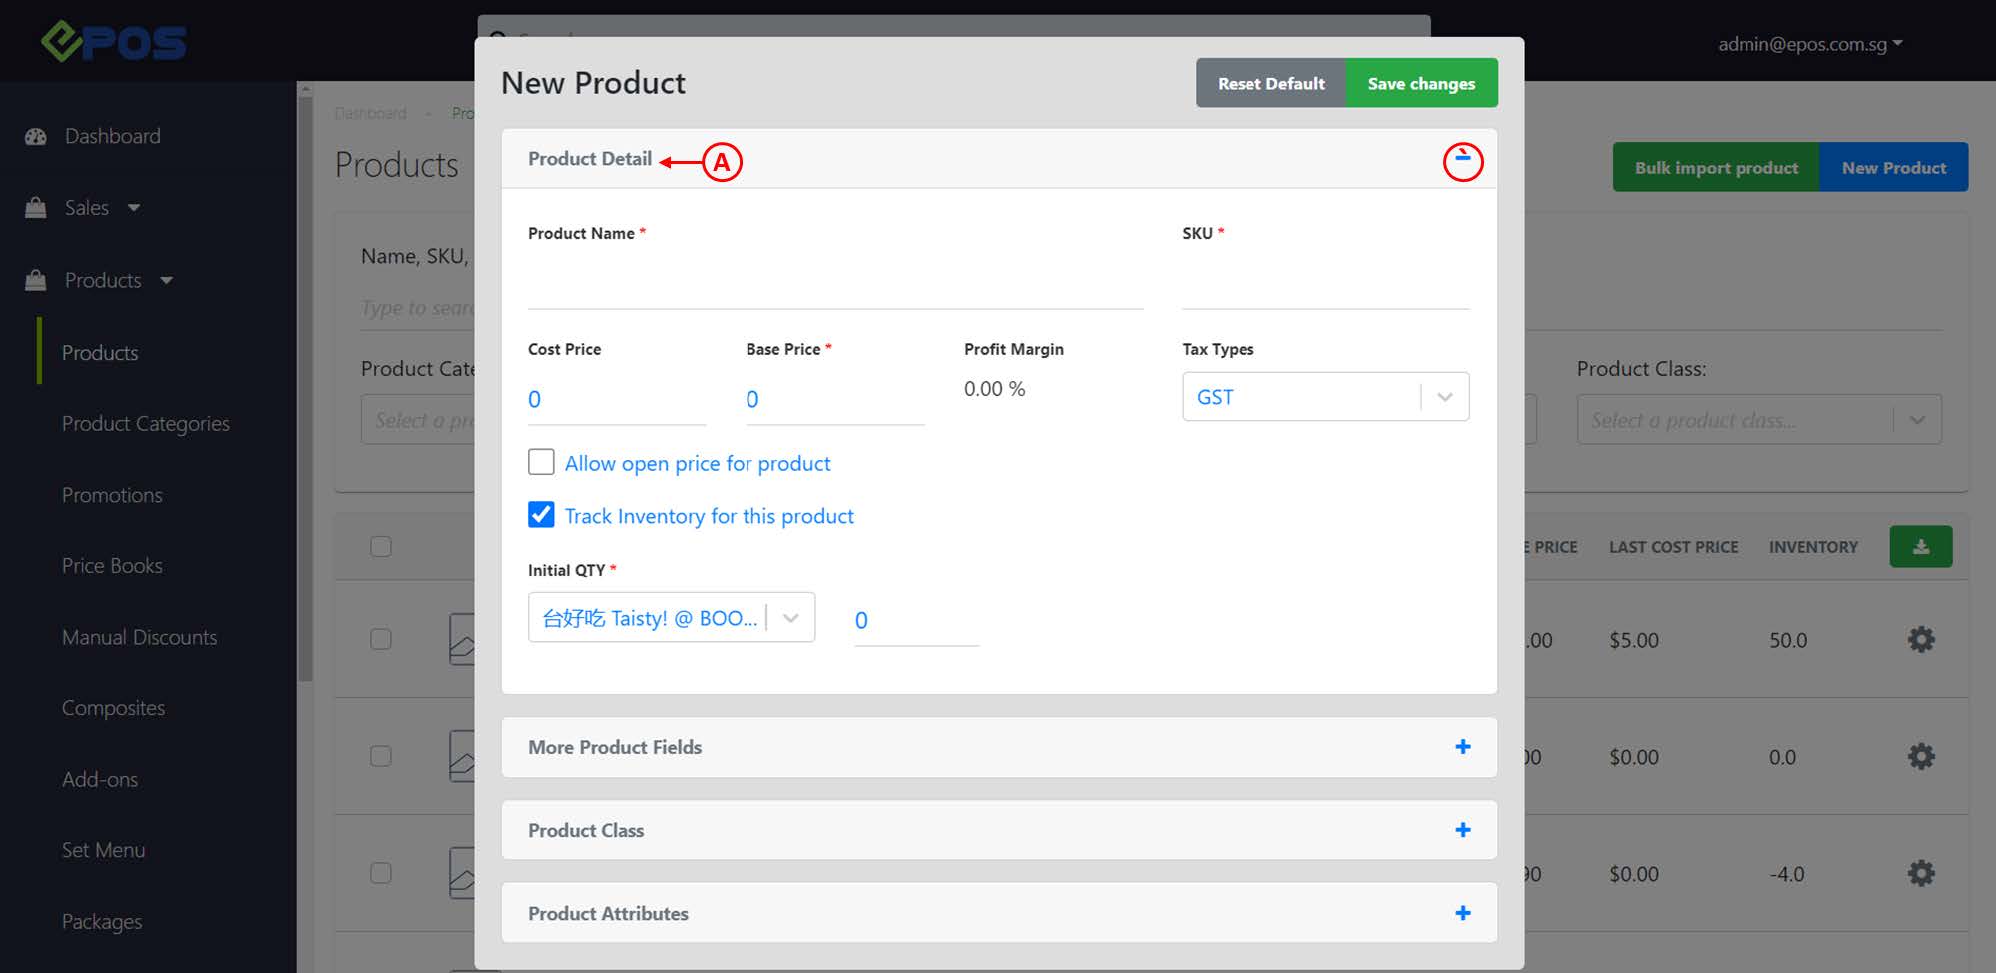Open gear settings for the -4.0 inventory row
The height and width of the screenshot is (973, 1996).
pyautogui.click(x=1920, y=874)
